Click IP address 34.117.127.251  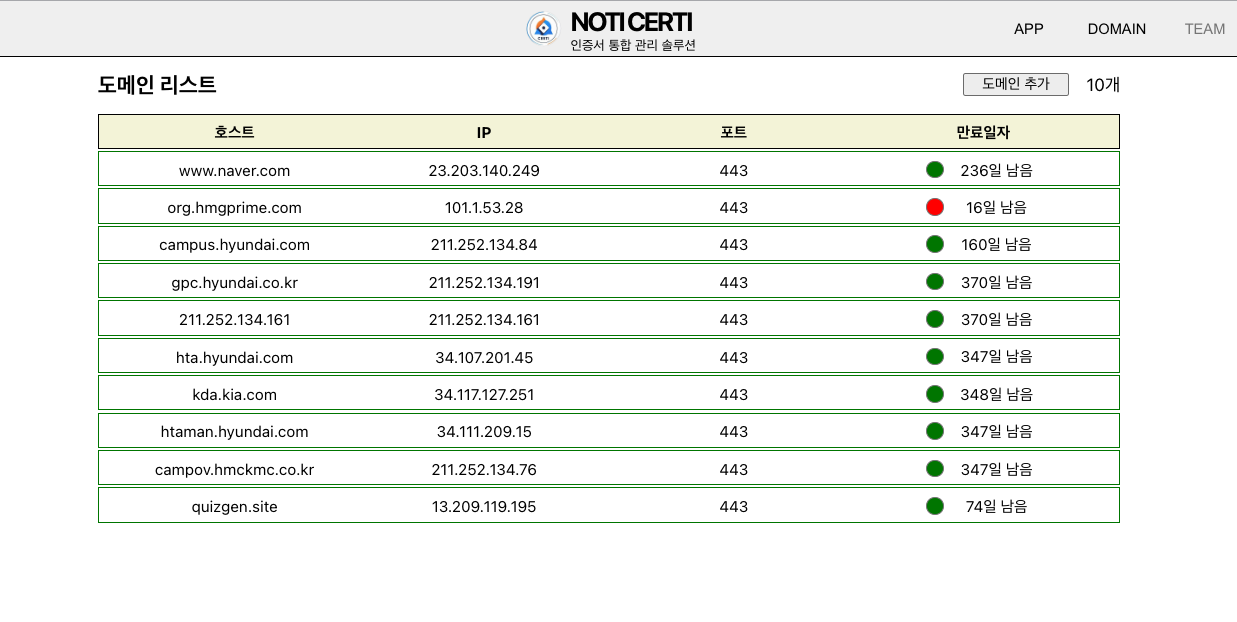click(484, 395)
